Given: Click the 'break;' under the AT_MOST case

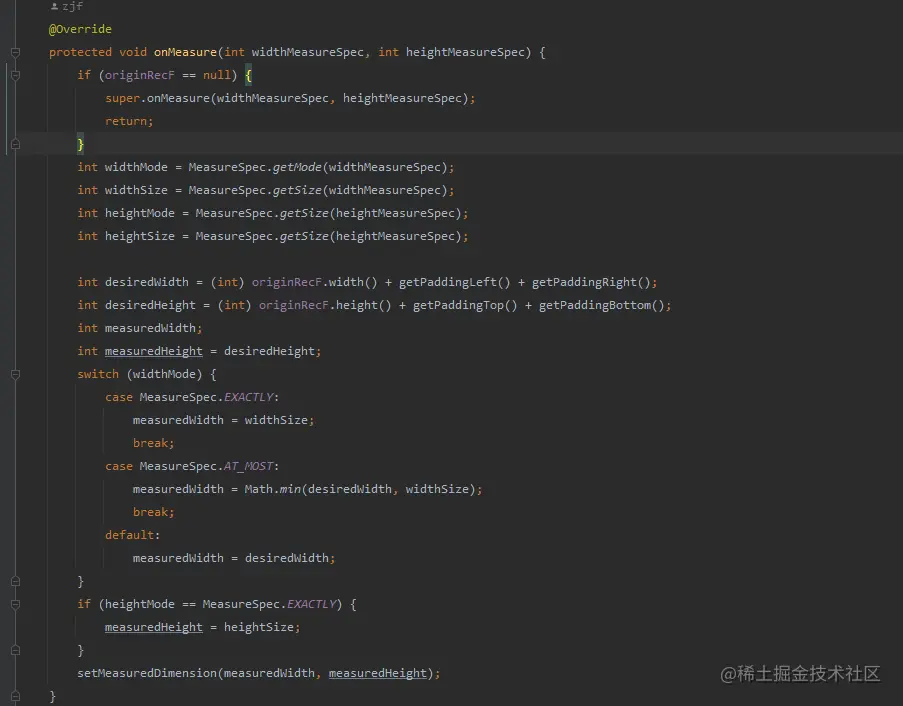Looking at the screenshot, I should coord(153,512).
